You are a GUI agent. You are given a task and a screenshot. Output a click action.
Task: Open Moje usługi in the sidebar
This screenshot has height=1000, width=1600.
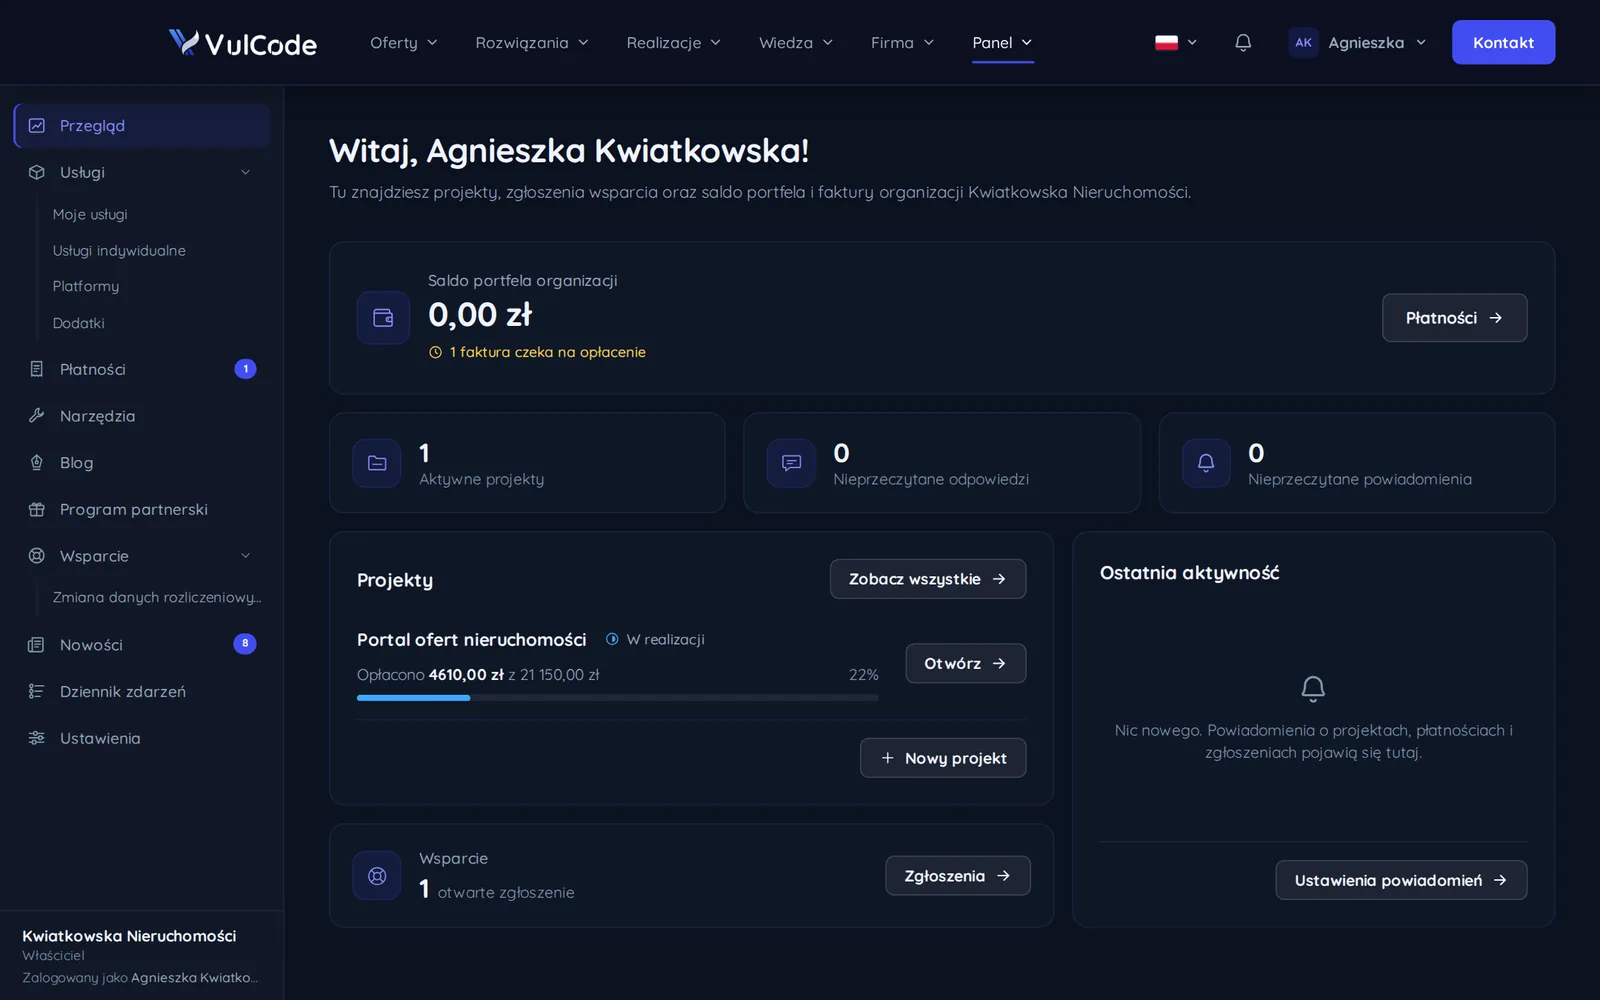click(90, 214)
